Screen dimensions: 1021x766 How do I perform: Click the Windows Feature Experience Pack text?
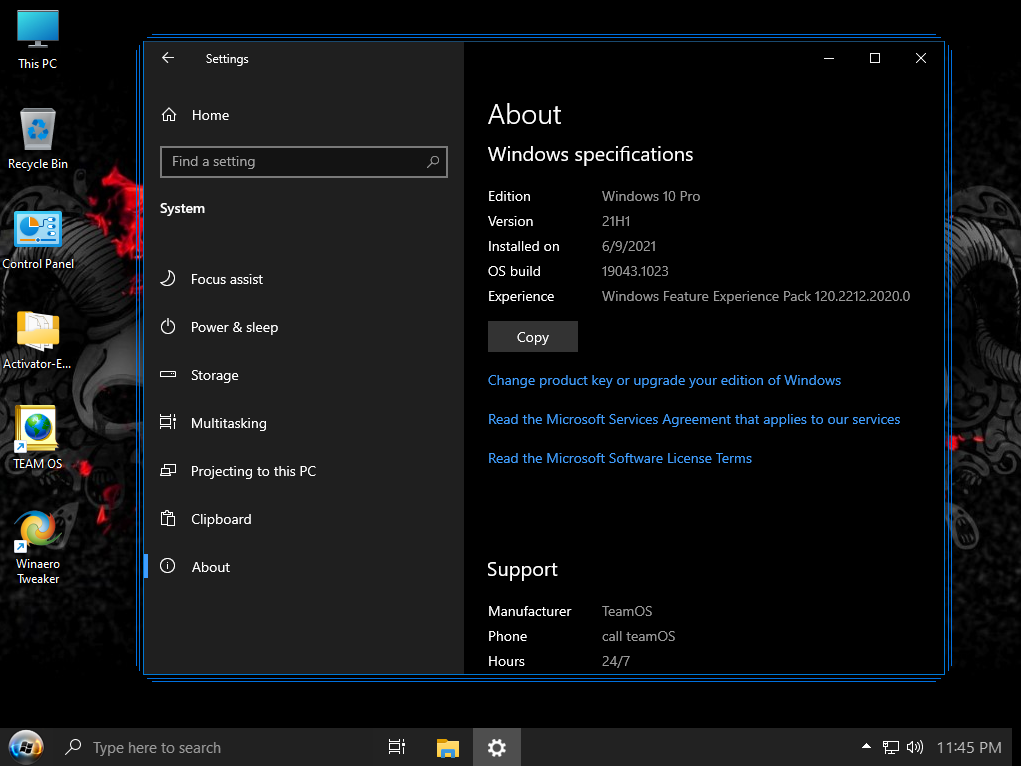pos(756,296)
